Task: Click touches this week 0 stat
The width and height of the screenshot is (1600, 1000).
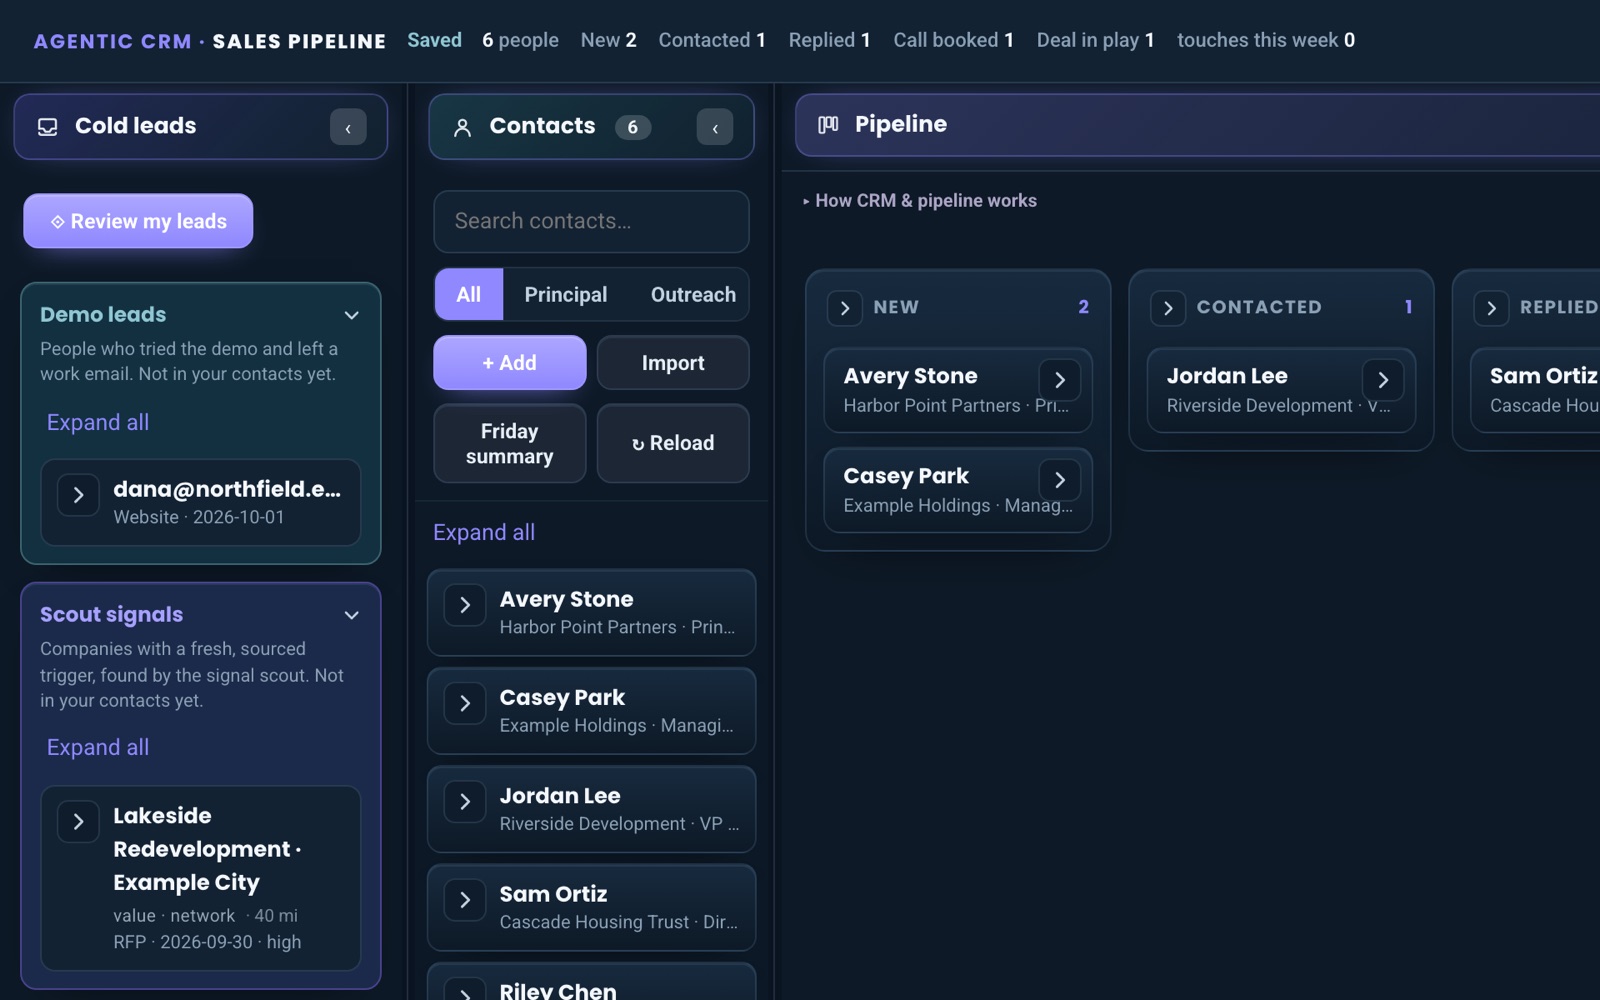Action: (x=1266, y=40)
